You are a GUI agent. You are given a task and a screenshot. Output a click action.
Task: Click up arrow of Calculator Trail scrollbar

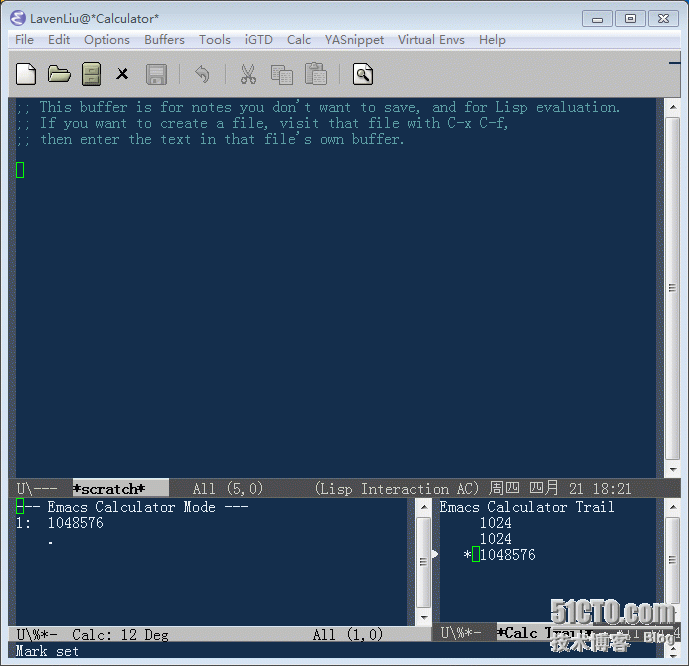[x=673, y=507]
